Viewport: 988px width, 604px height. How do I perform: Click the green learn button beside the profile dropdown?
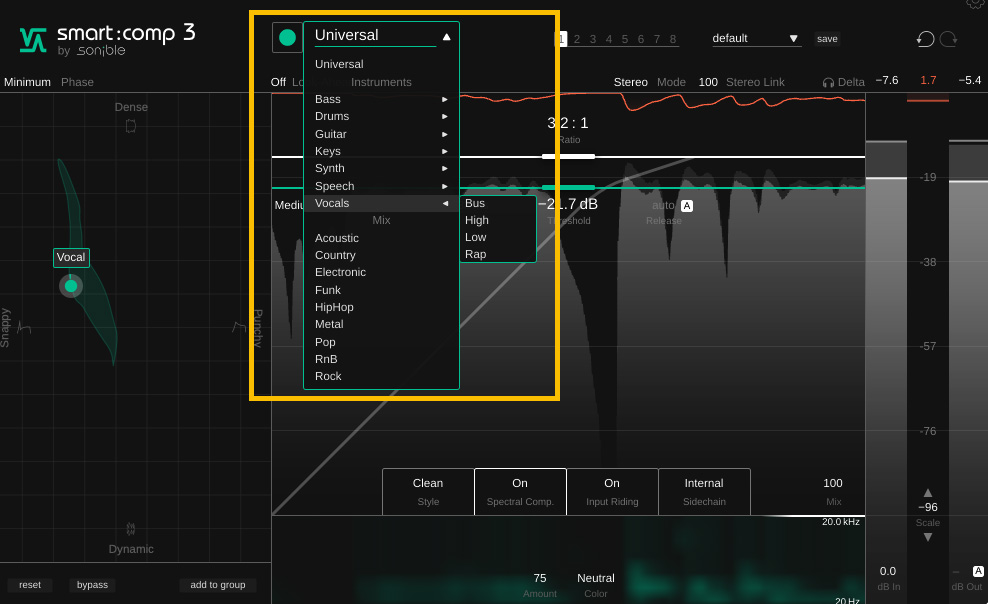pyautogui.click(x=287, y=37)
